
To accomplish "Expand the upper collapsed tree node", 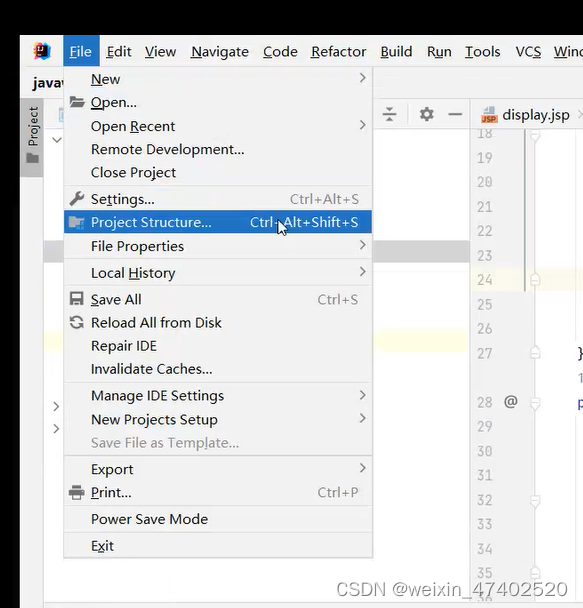I will (56, 406).
